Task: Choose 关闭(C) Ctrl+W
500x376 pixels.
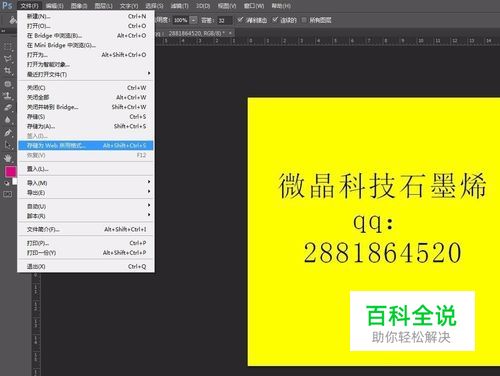Action: (x=86, y=88)
